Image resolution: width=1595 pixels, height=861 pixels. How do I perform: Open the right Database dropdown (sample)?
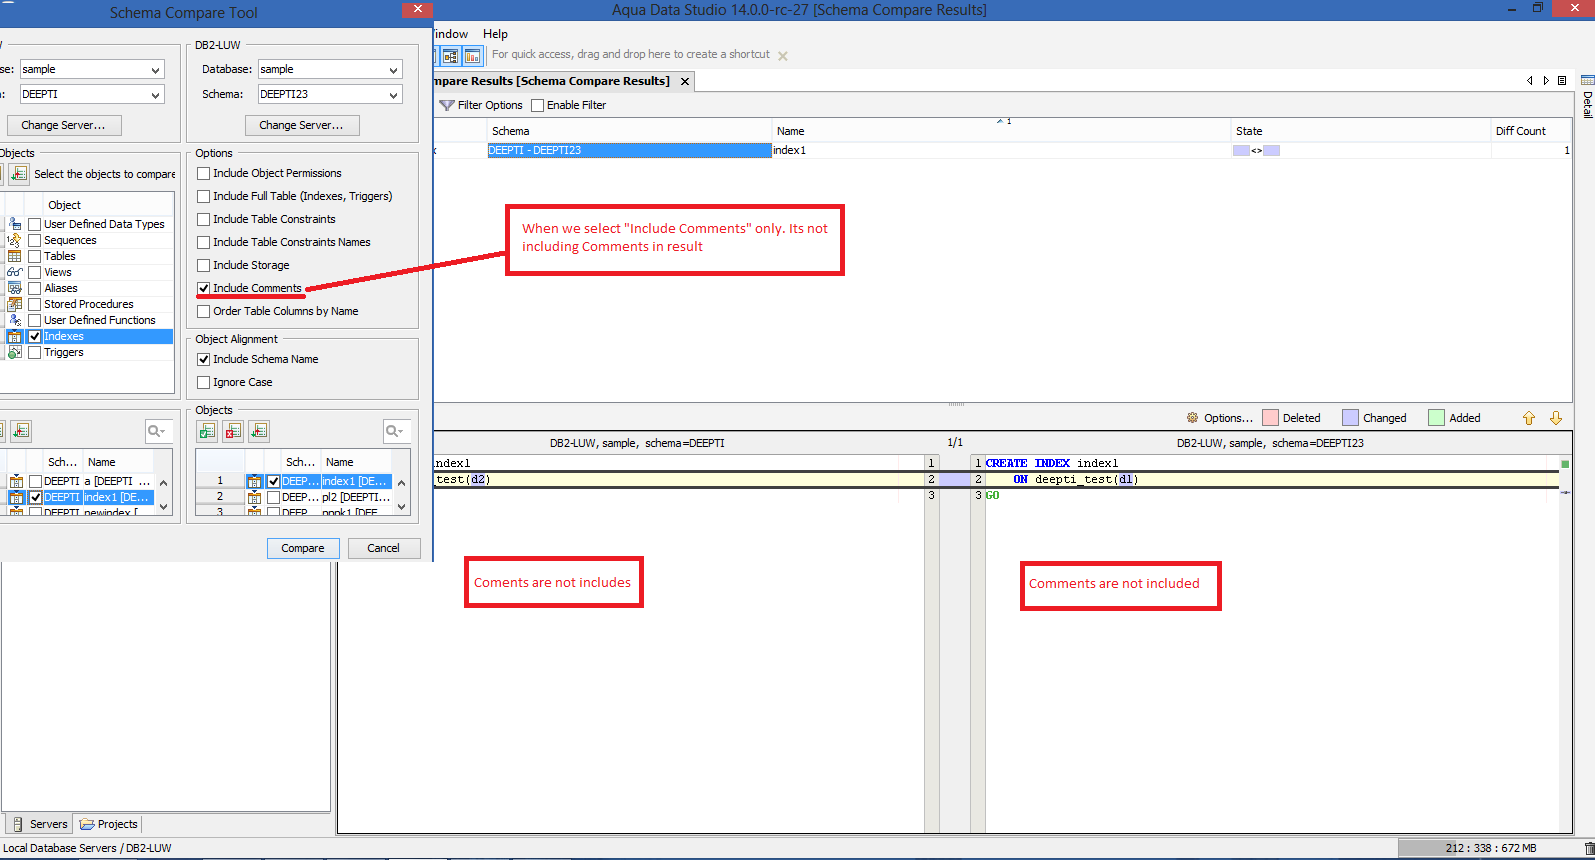pyautogui.click(x=393, y=69)
